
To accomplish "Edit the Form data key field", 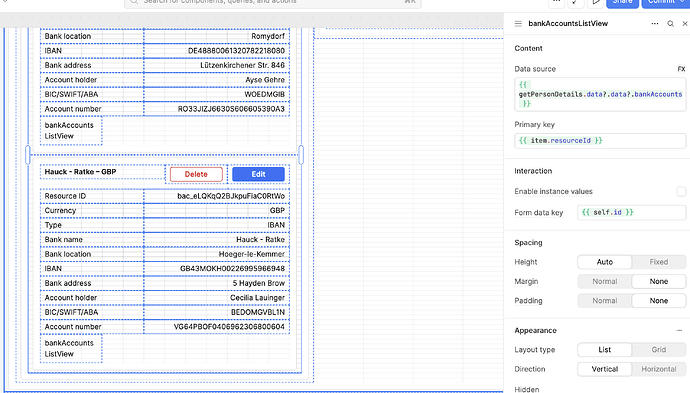I will pos(631,212).
